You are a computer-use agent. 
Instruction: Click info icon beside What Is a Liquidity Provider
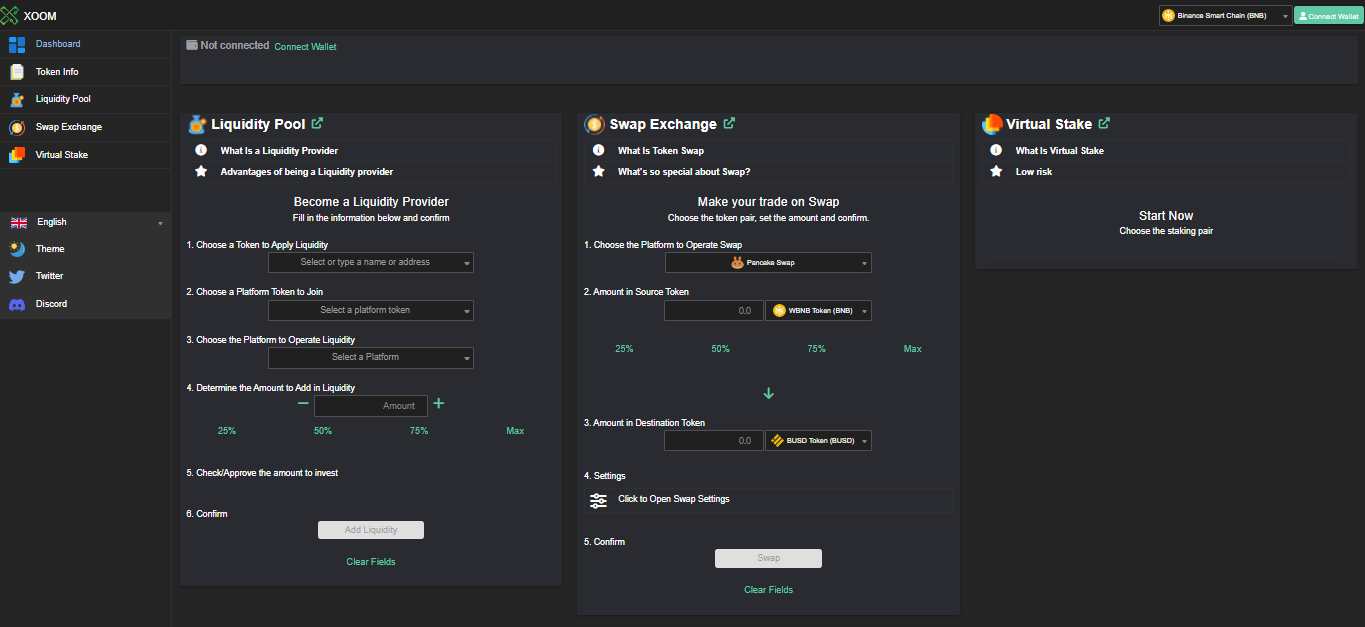[x=200, y=150]
